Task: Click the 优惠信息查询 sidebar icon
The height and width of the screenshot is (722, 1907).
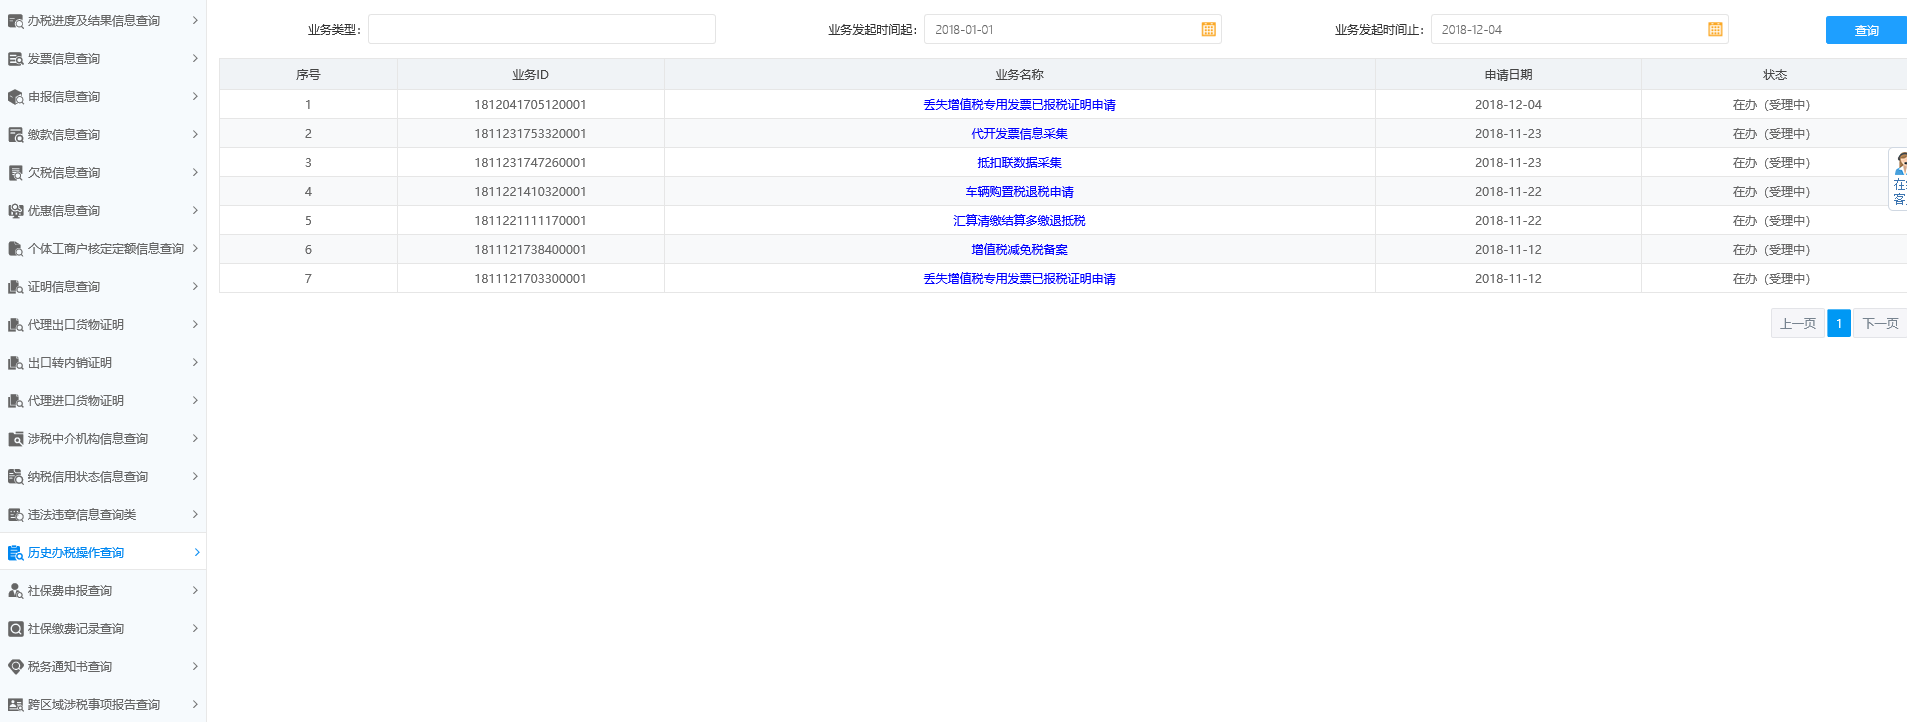Action: (15, 211)
